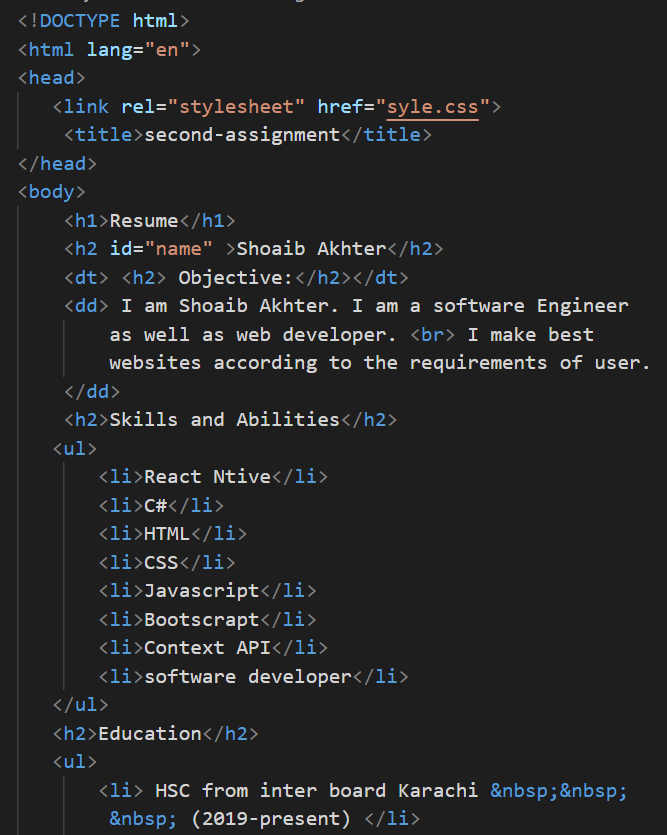Click the C# list item text

pos(155,505)
